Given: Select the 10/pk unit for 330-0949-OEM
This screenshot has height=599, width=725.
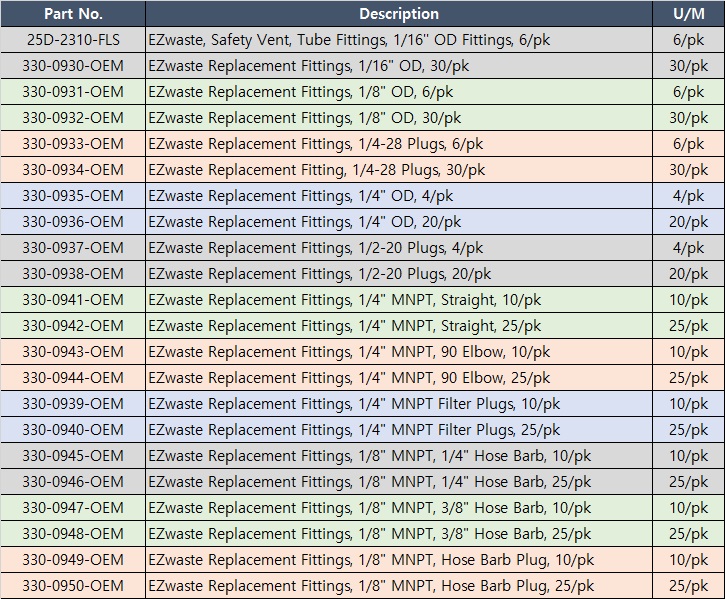Looking at the screenshot, I should point(688,559).
